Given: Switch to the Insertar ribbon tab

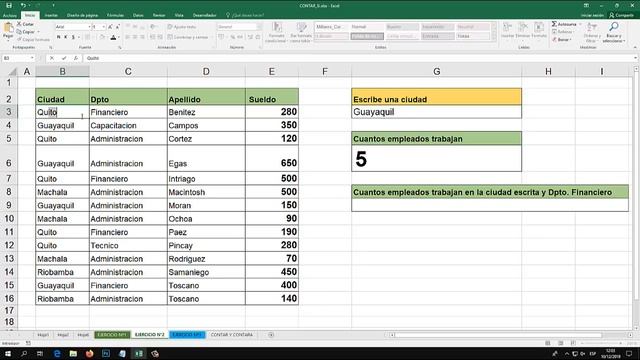Looking at the screenshot, I should coord(51,15).
